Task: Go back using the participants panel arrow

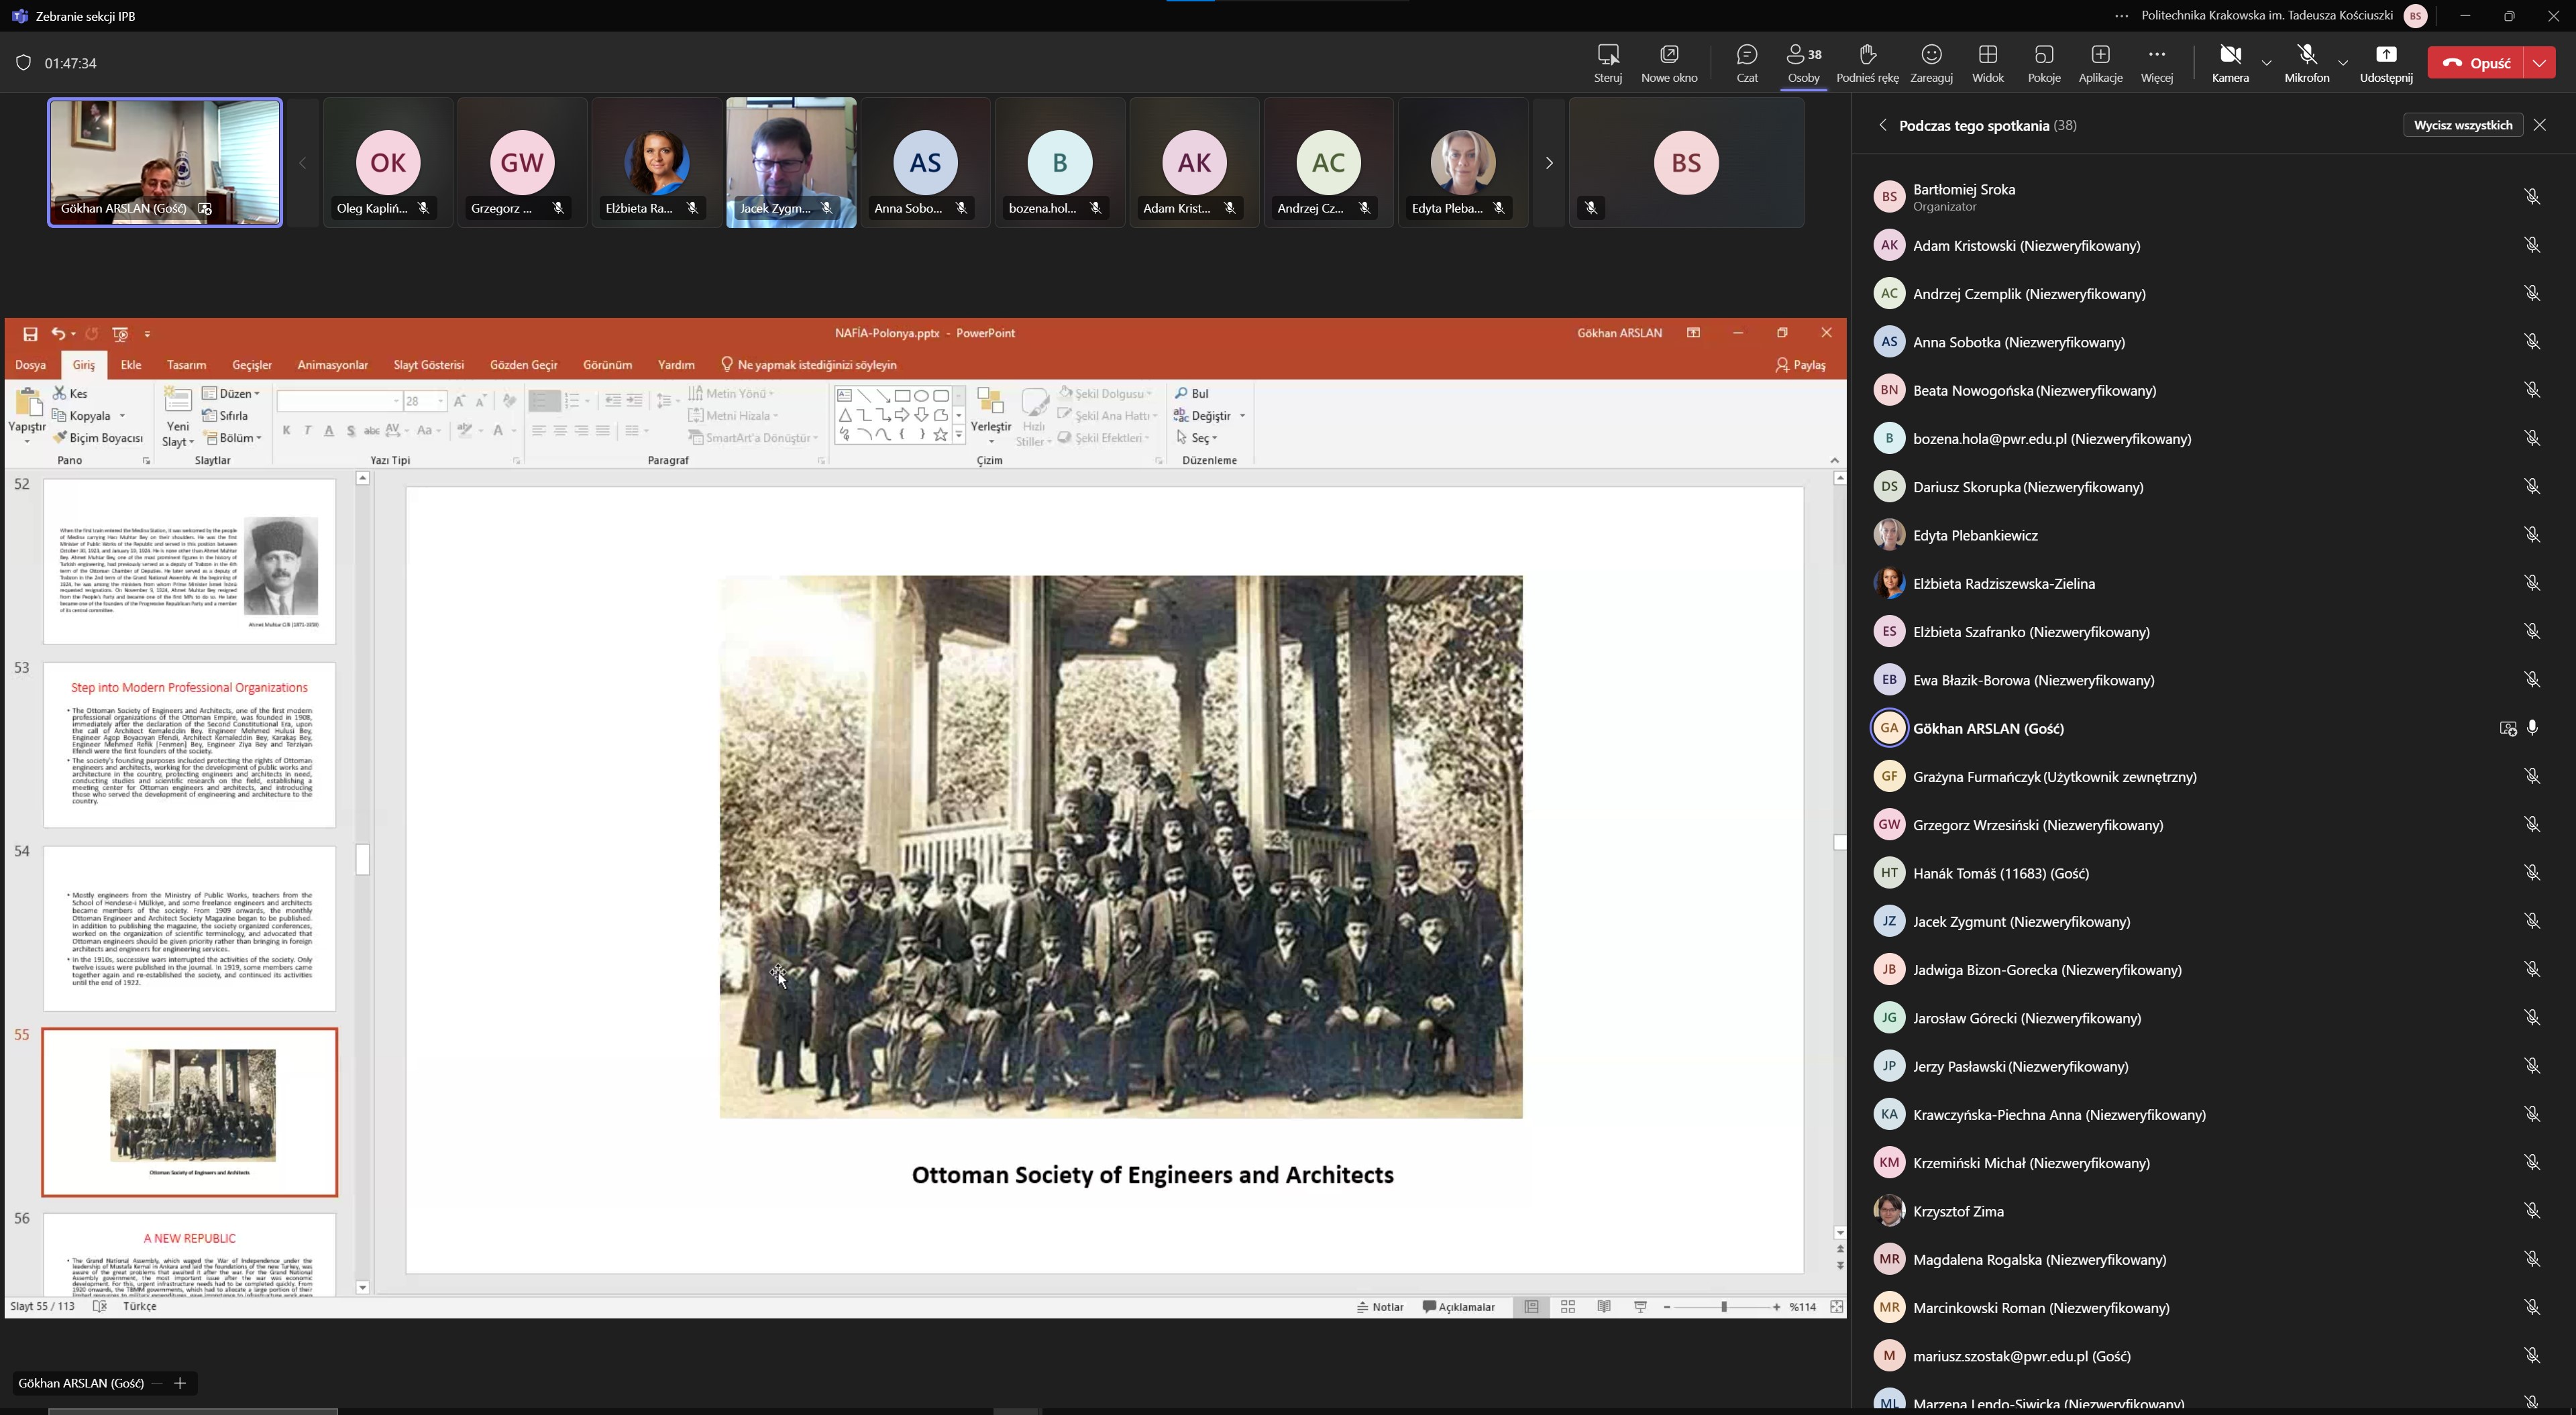Action: pyautogui.click(x=1882, y=126)
